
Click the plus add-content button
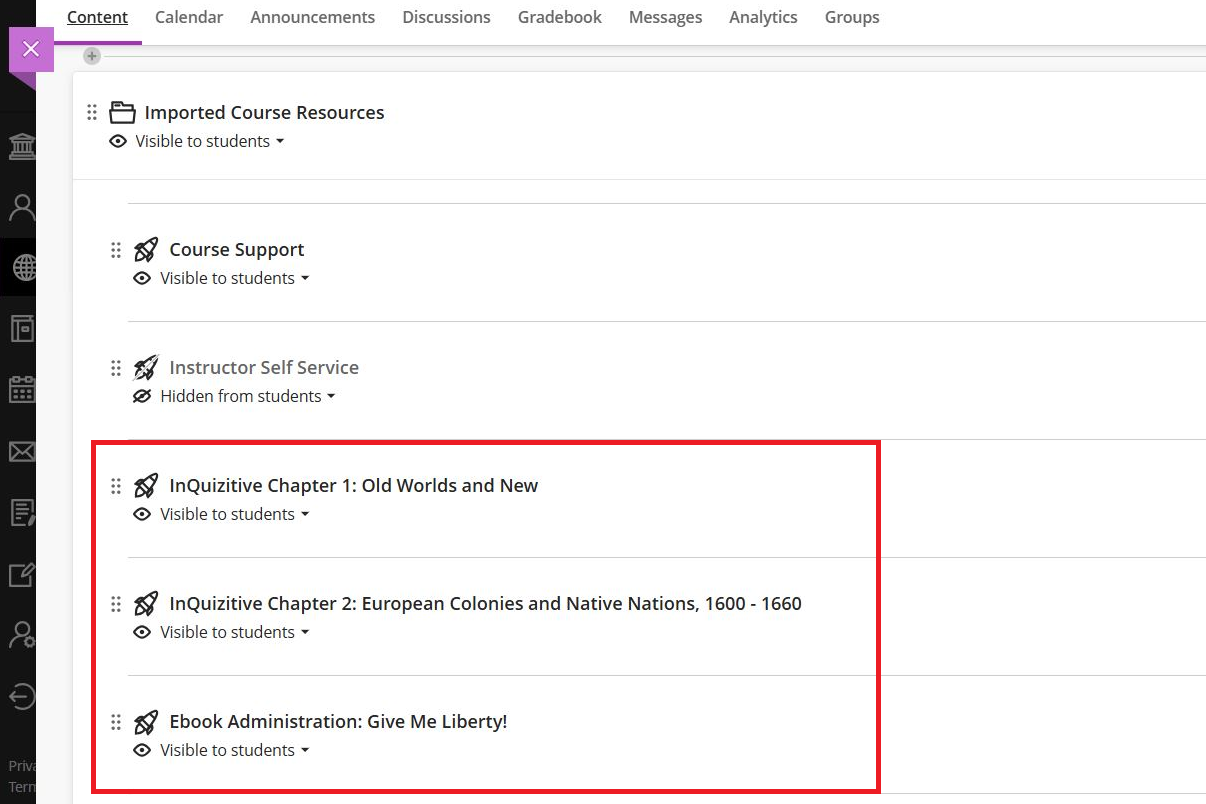92,56
